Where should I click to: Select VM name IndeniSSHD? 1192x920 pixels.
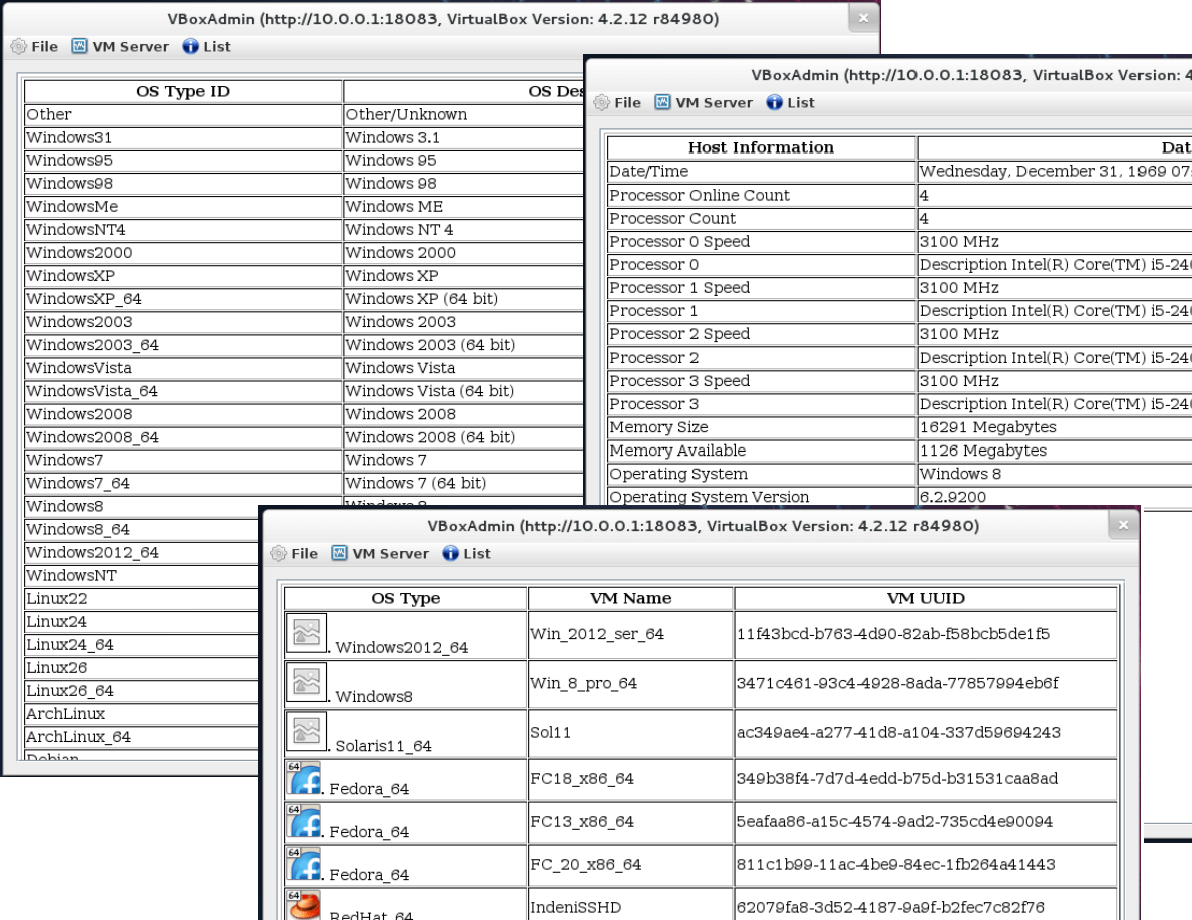(575, 907)
